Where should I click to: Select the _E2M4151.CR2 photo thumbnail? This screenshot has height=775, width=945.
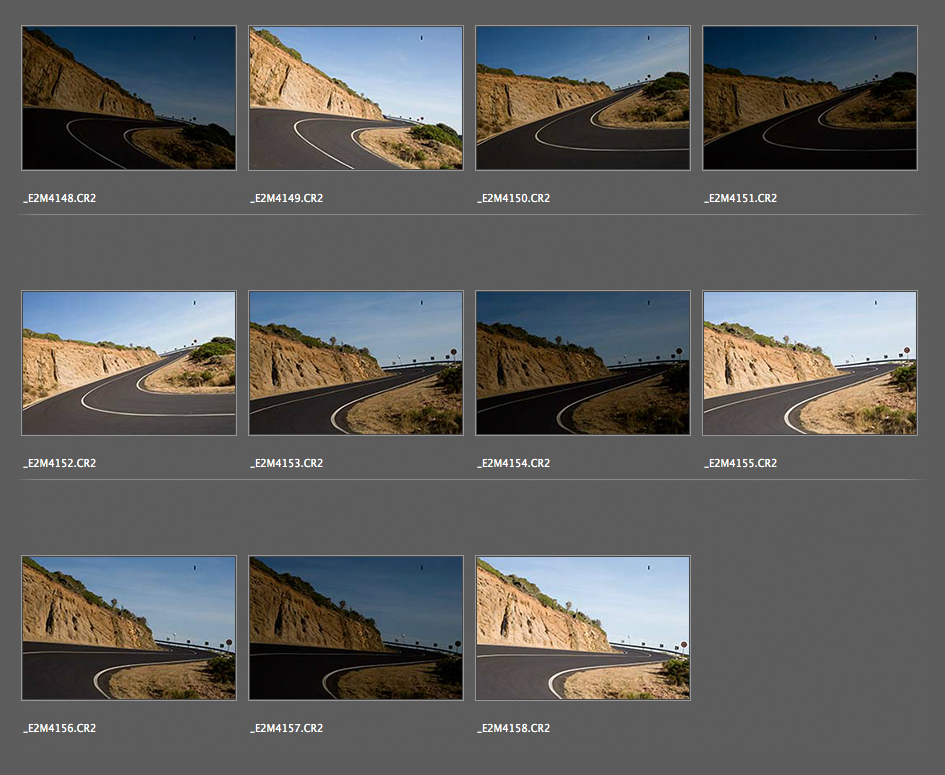tap(810, 98)
